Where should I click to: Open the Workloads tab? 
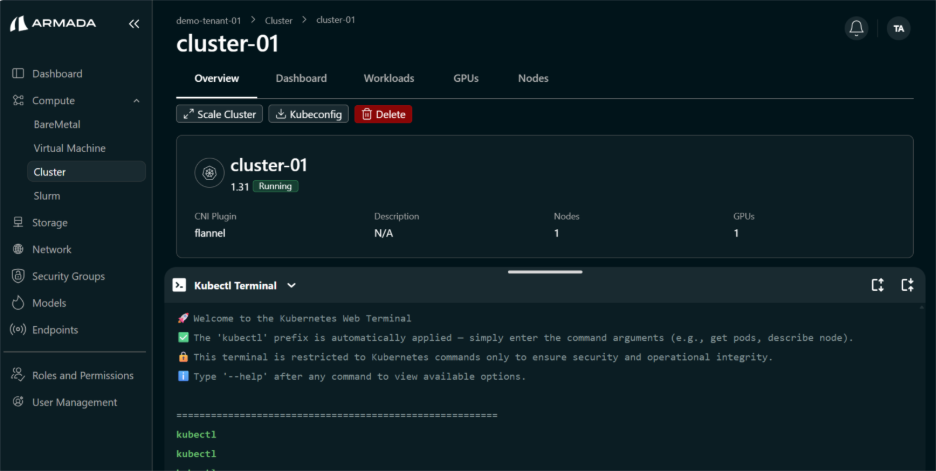[389, 78]
